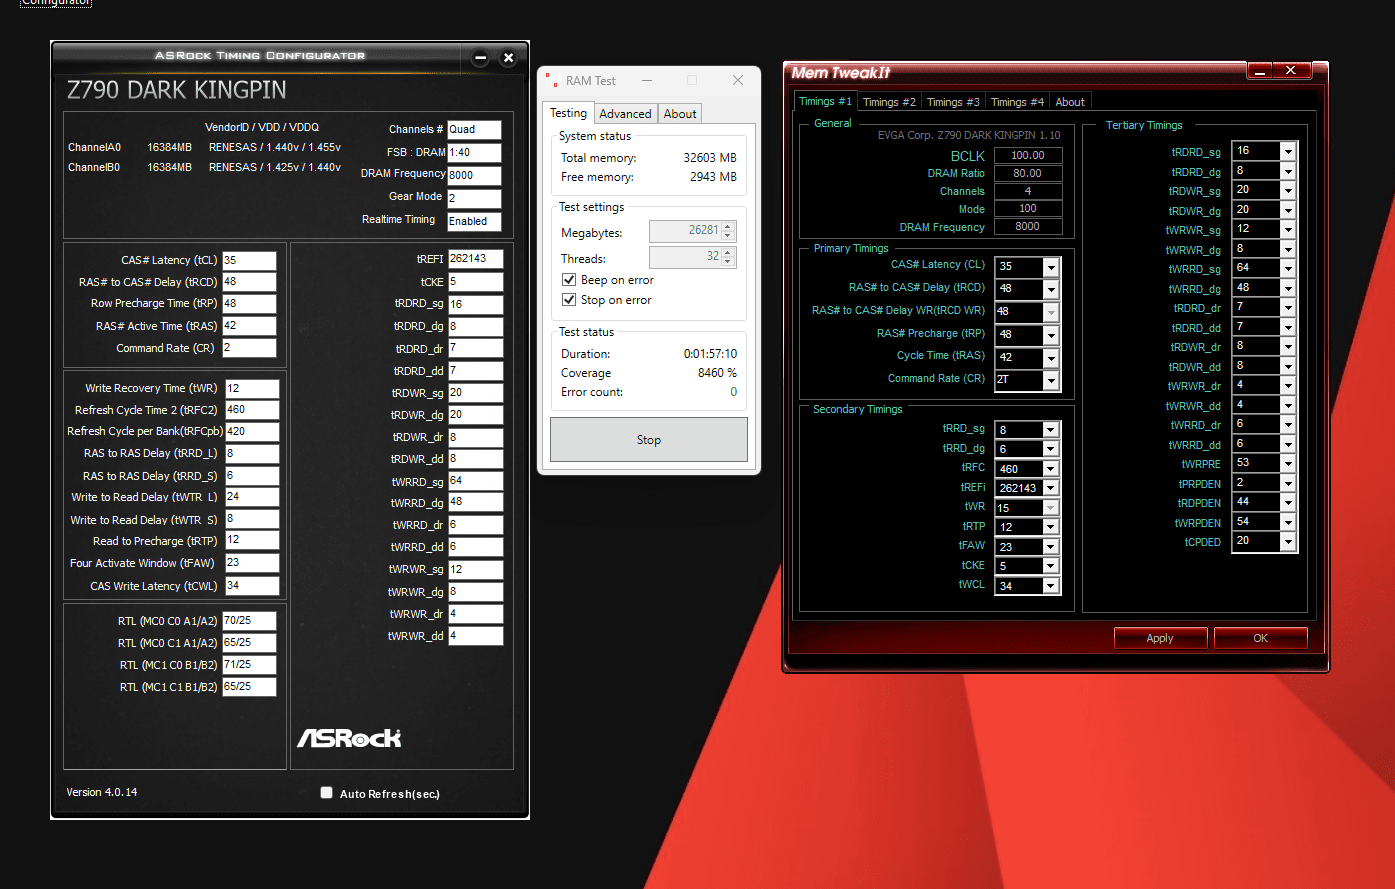
Task: Click the 'Z790 DARK KINGPIN' title in Timing Configurator
Action: [177, 90]
